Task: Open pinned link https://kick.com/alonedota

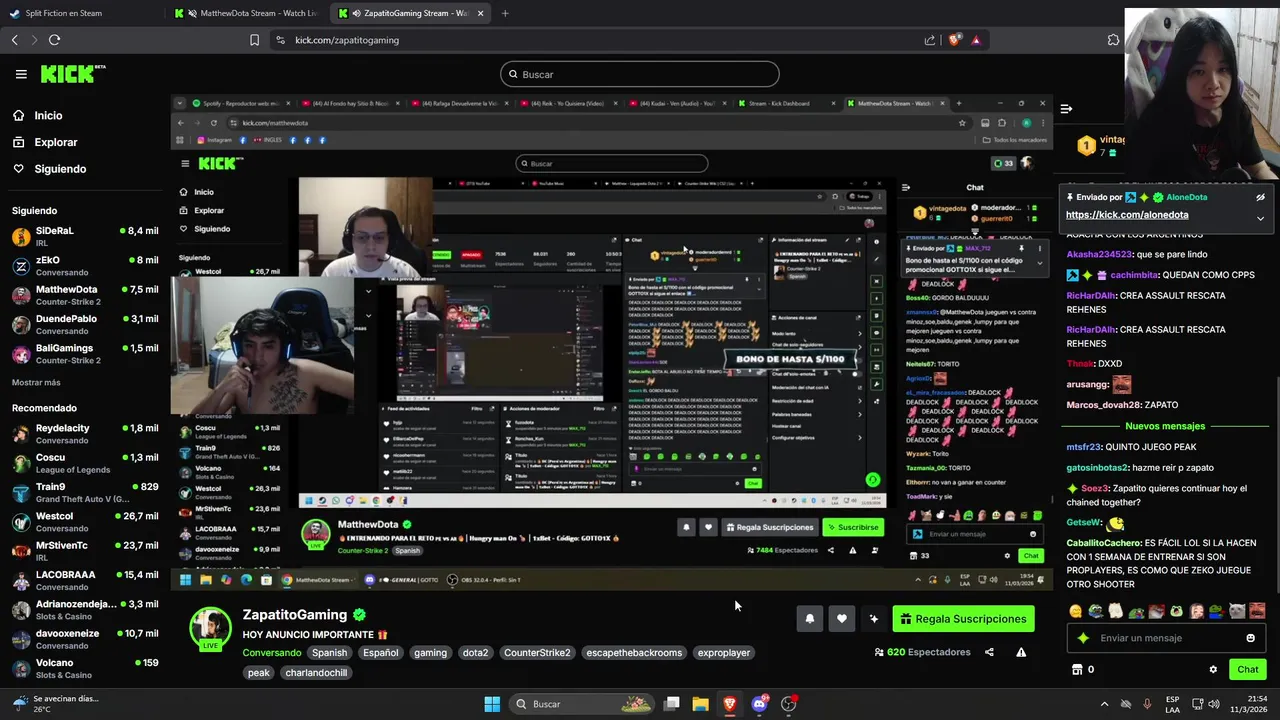Action: [1127, 215]
